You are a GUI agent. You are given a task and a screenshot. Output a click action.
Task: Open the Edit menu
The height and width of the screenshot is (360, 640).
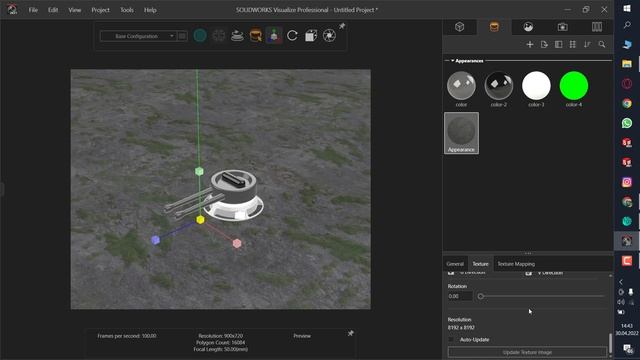[x=53, y=10]
